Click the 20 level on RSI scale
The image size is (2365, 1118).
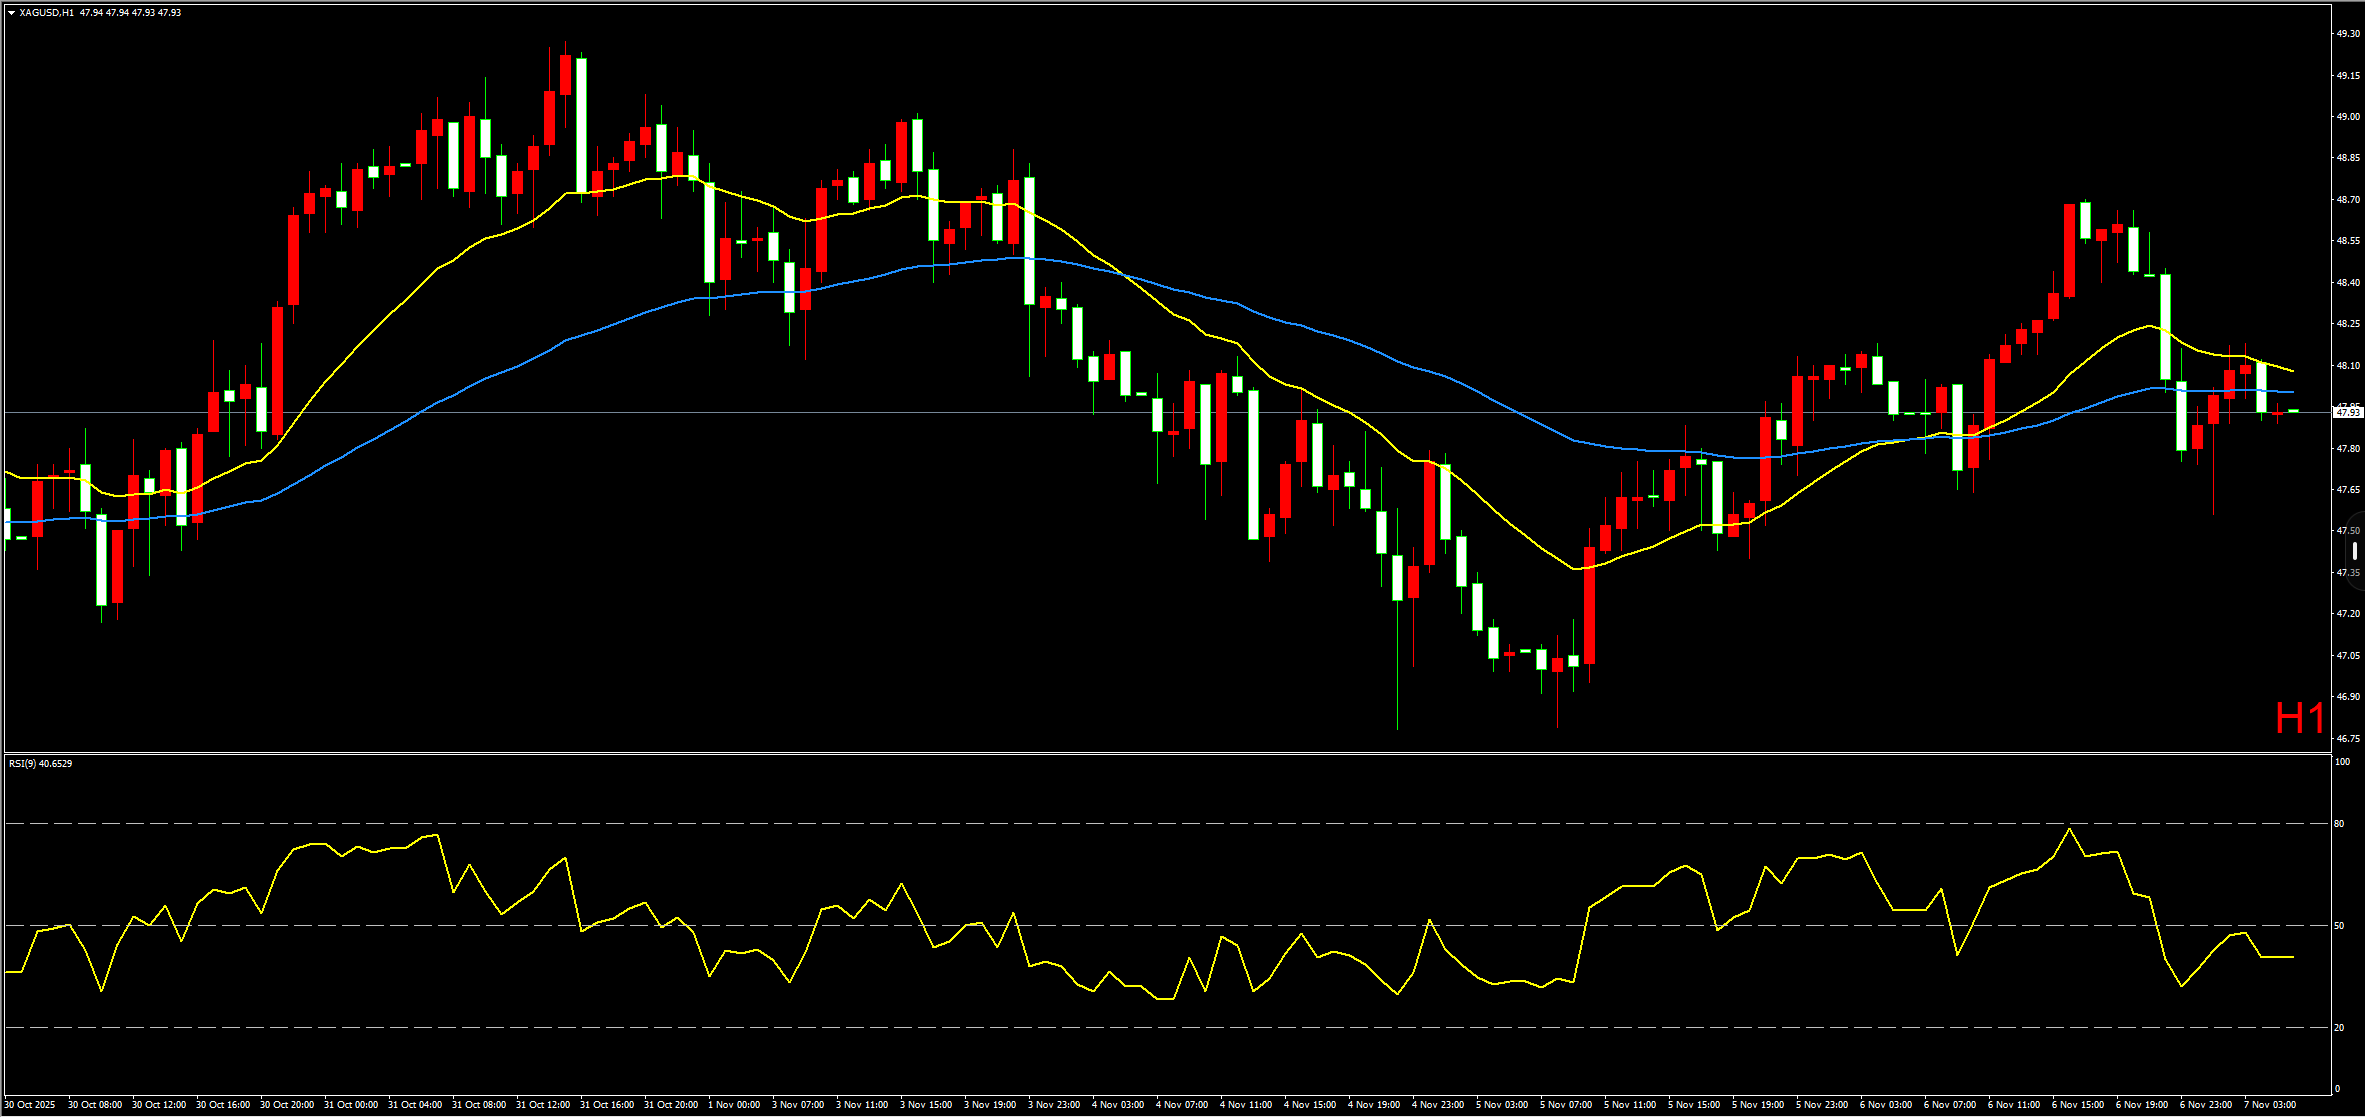tap(2339, 1028)
